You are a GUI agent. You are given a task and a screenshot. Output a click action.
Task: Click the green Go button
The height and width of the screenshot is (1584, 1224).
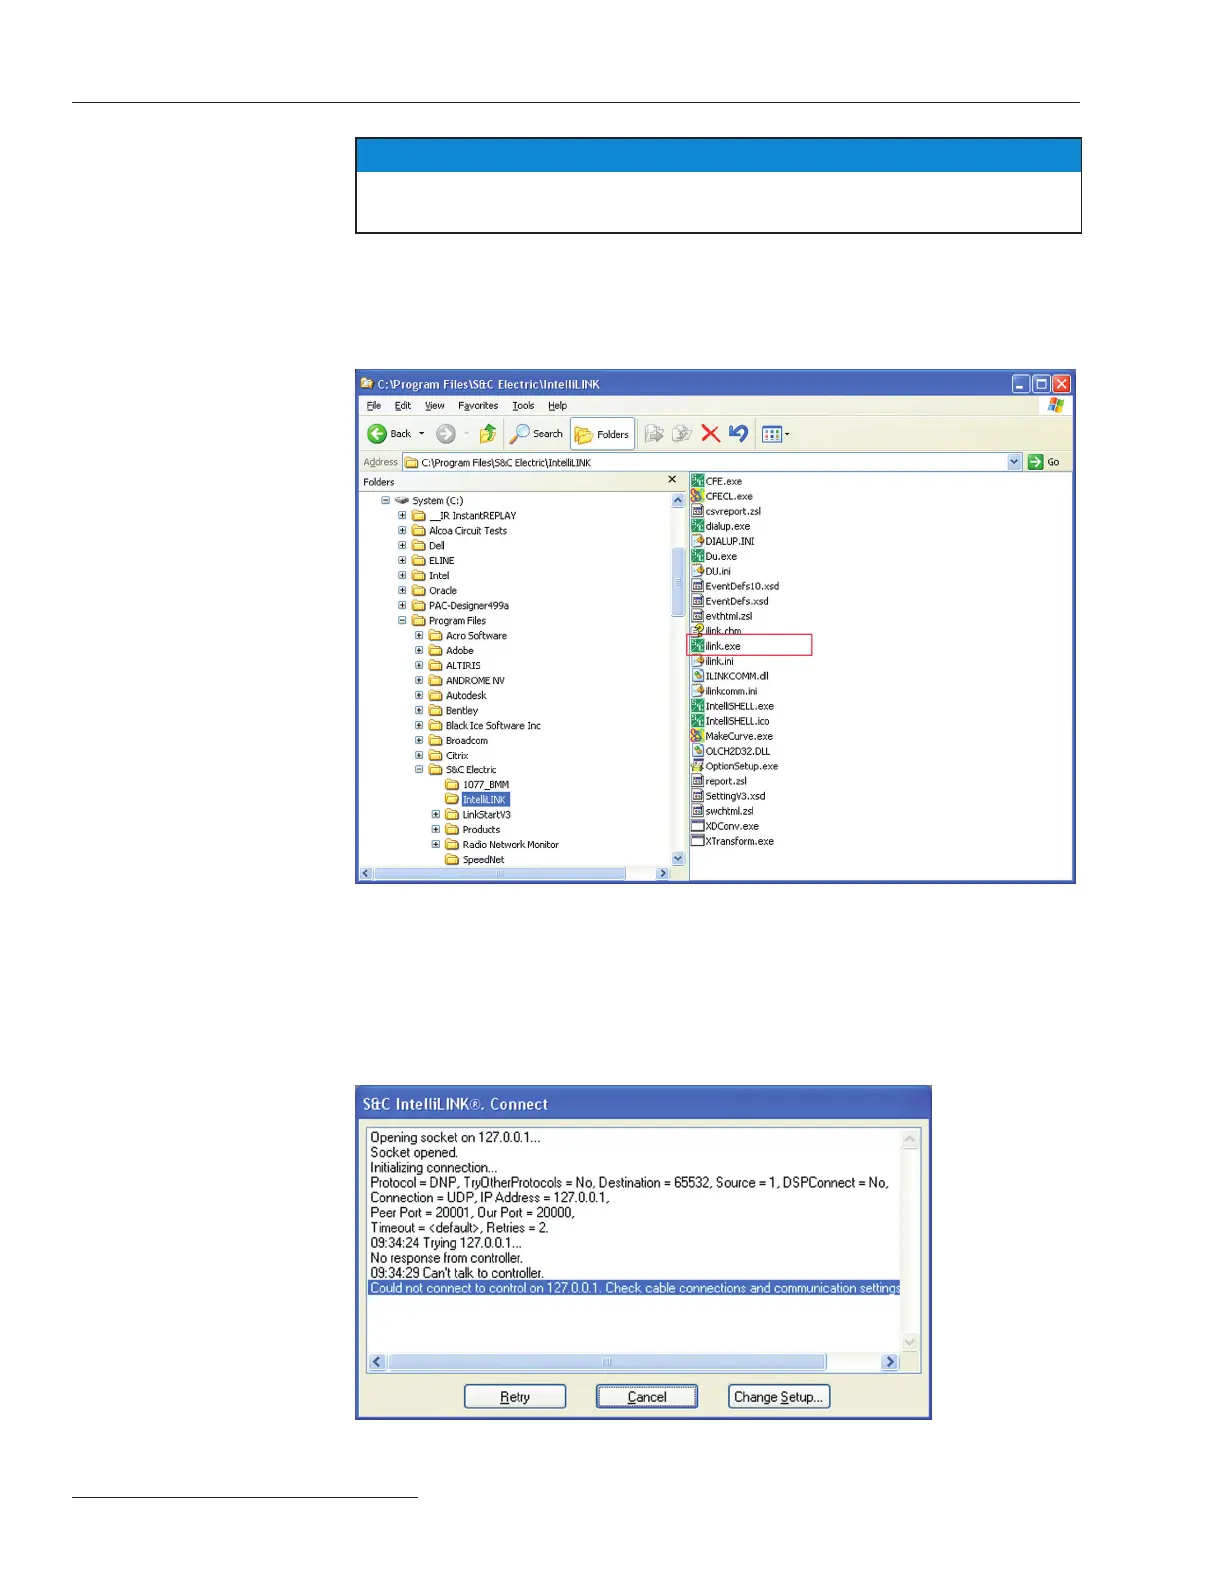click(x=1044, y=462)
